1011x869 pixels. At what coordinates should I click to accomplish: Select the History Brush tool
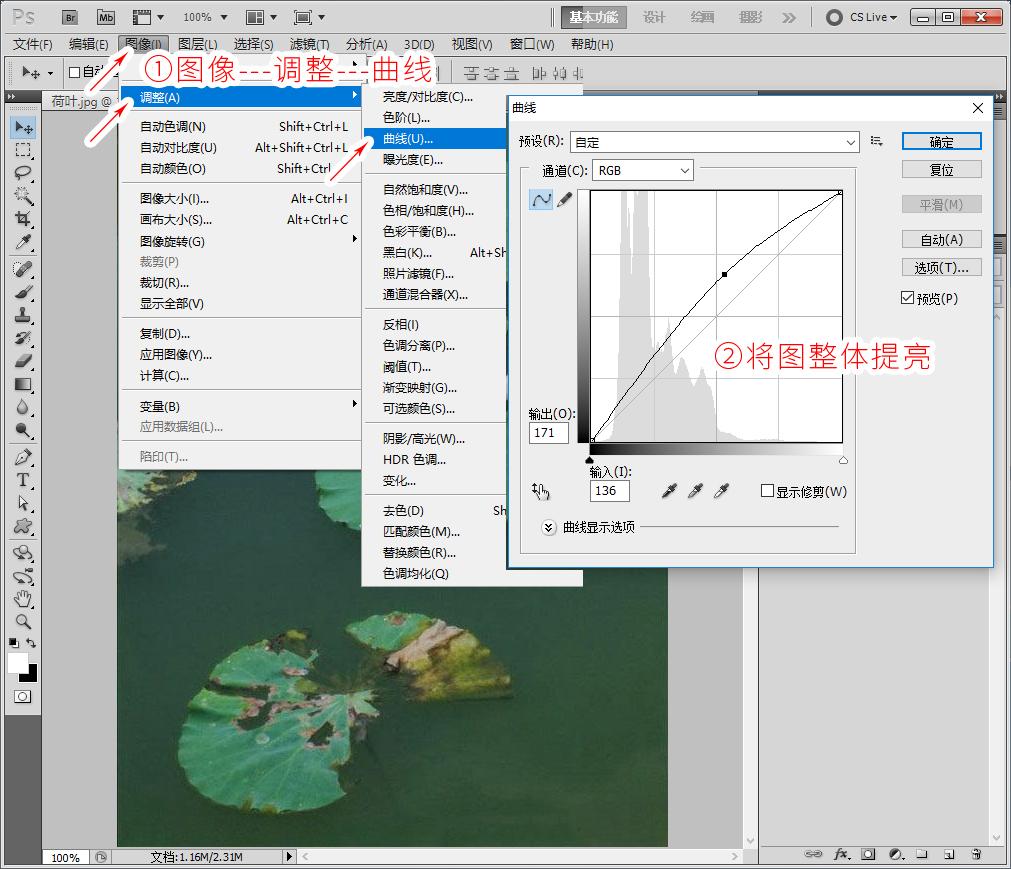tap(23, 338)
